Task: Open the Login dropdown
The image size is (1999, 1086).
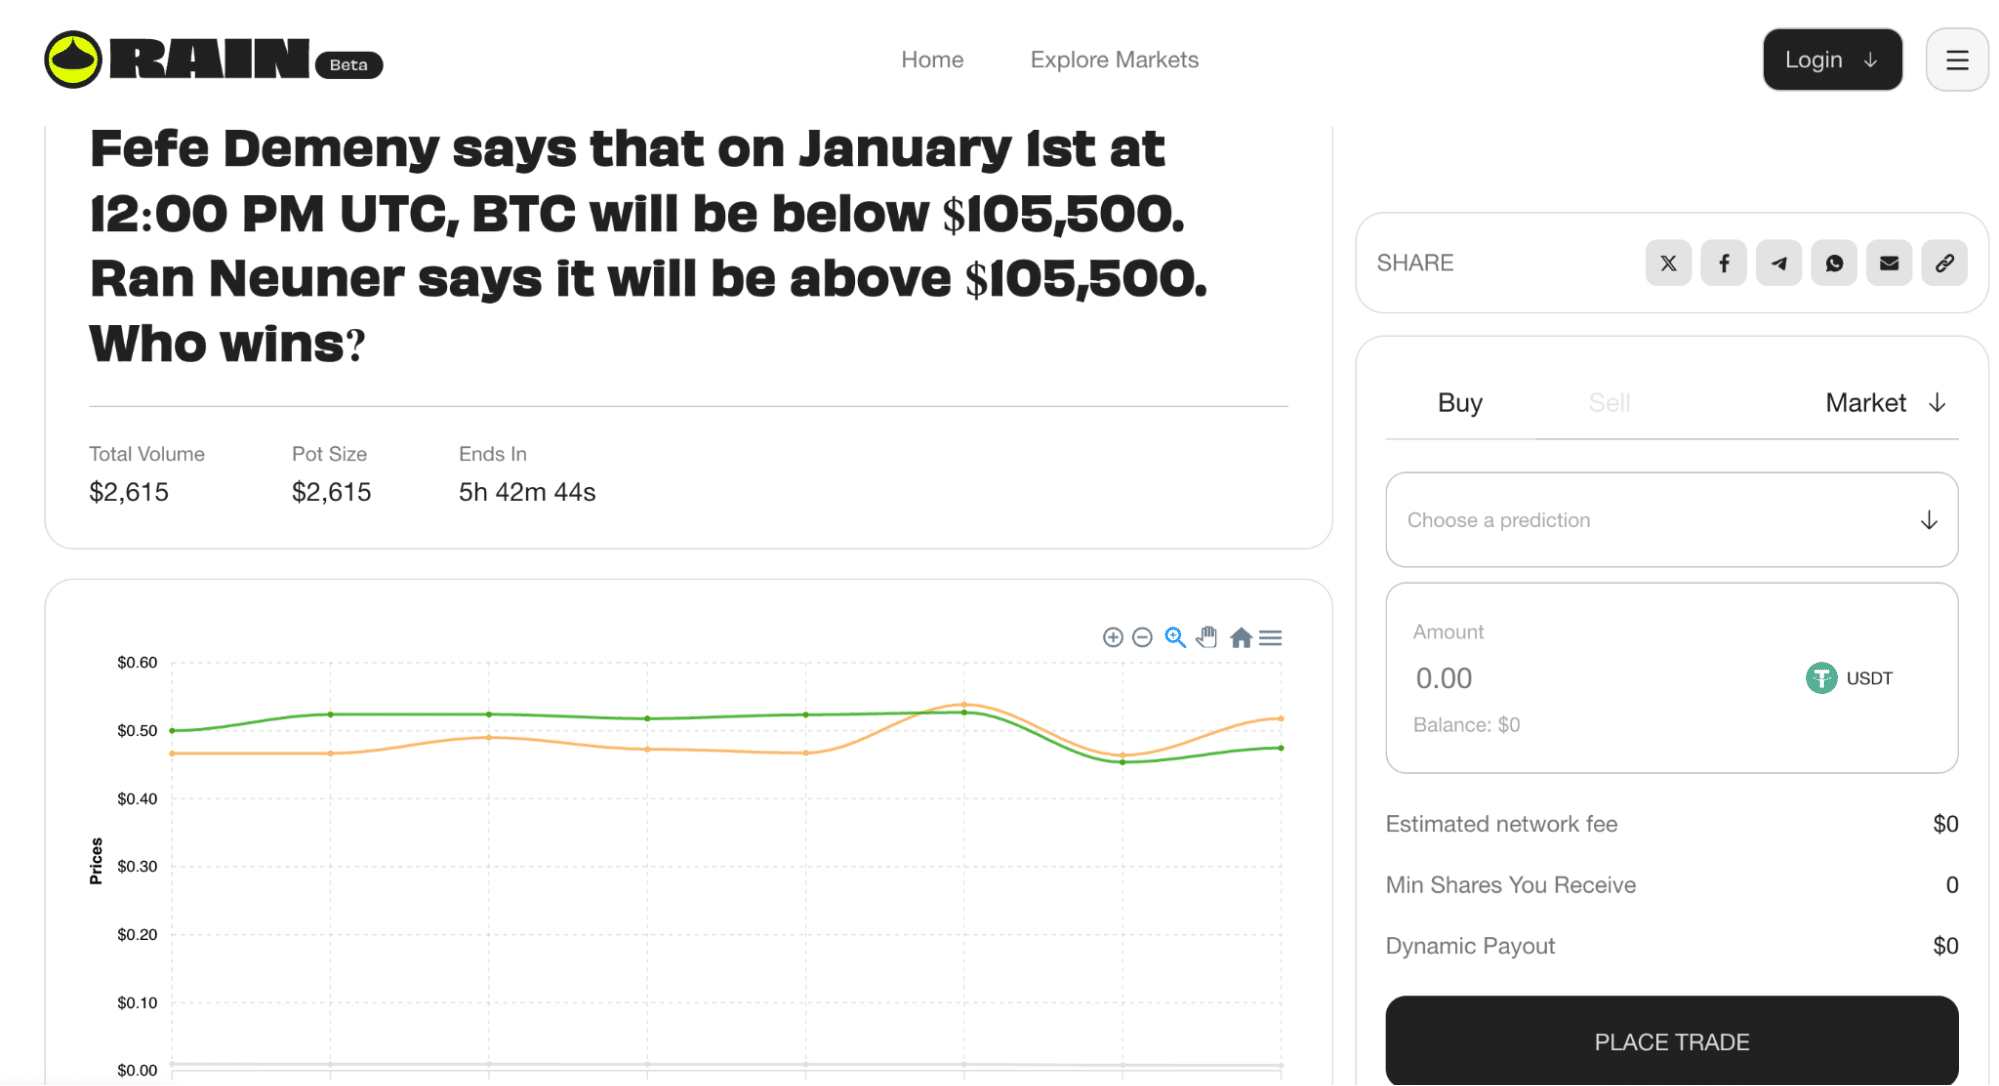Action: 1832,59
